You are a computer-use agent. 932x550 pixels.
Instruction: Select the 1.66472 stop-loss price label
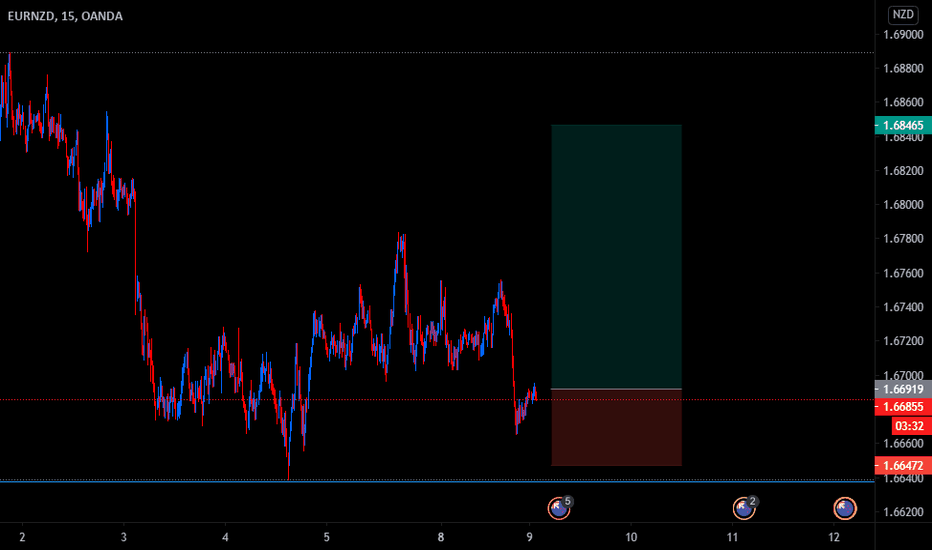point(903,466)
